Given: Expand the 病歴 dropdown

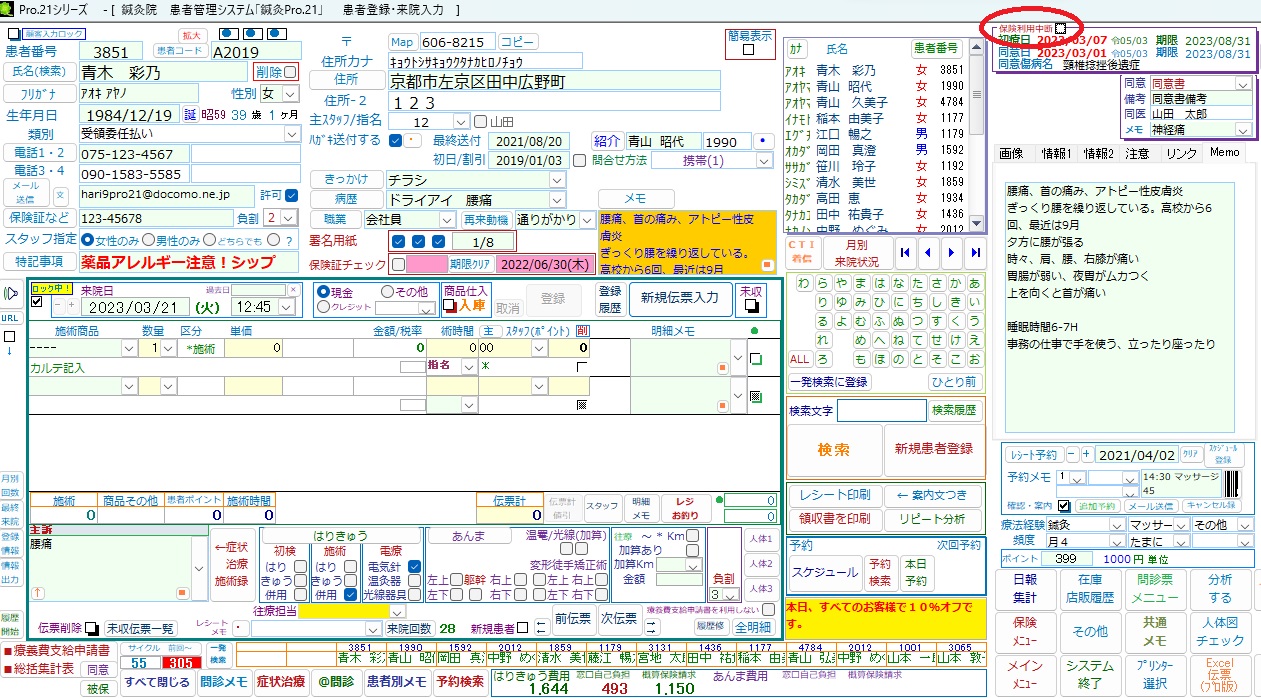Looking at the screenshot, I should click(557, 200).
